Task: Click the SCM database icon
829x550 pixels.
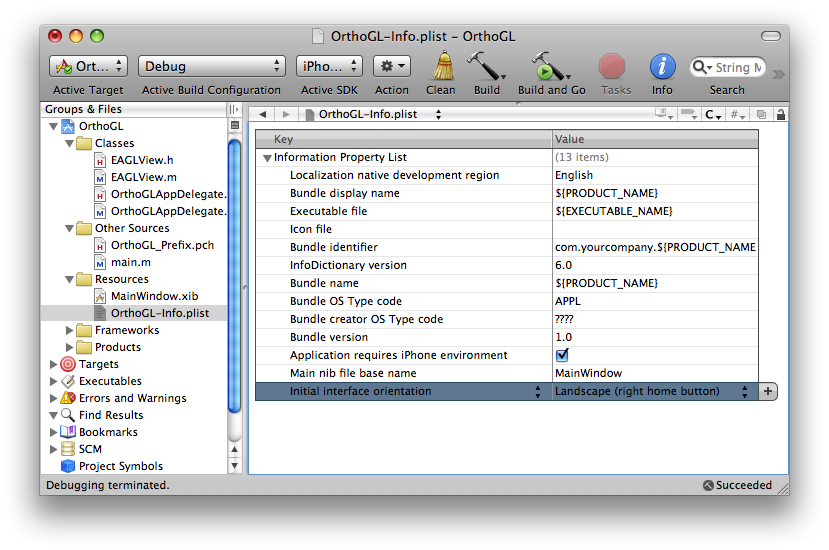Action: (x=68, y=449)
